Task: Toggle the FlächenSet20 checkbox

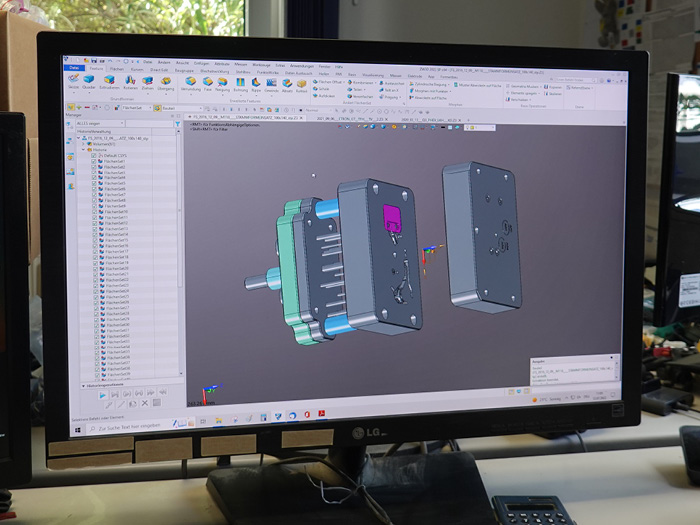Action: click(x=95, y=268)
